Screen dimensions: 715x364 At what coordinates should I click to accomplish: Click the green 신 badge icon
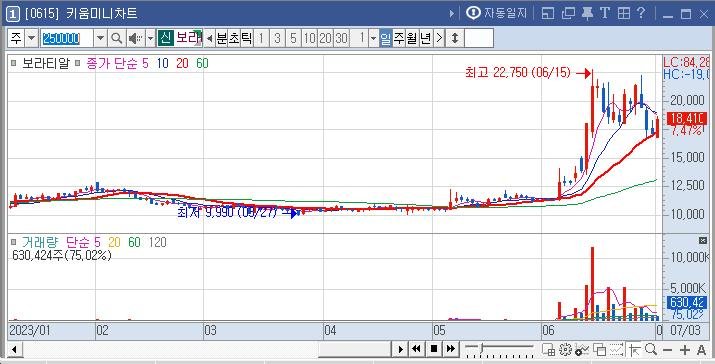pyautogui.click(x=166, y=38)
